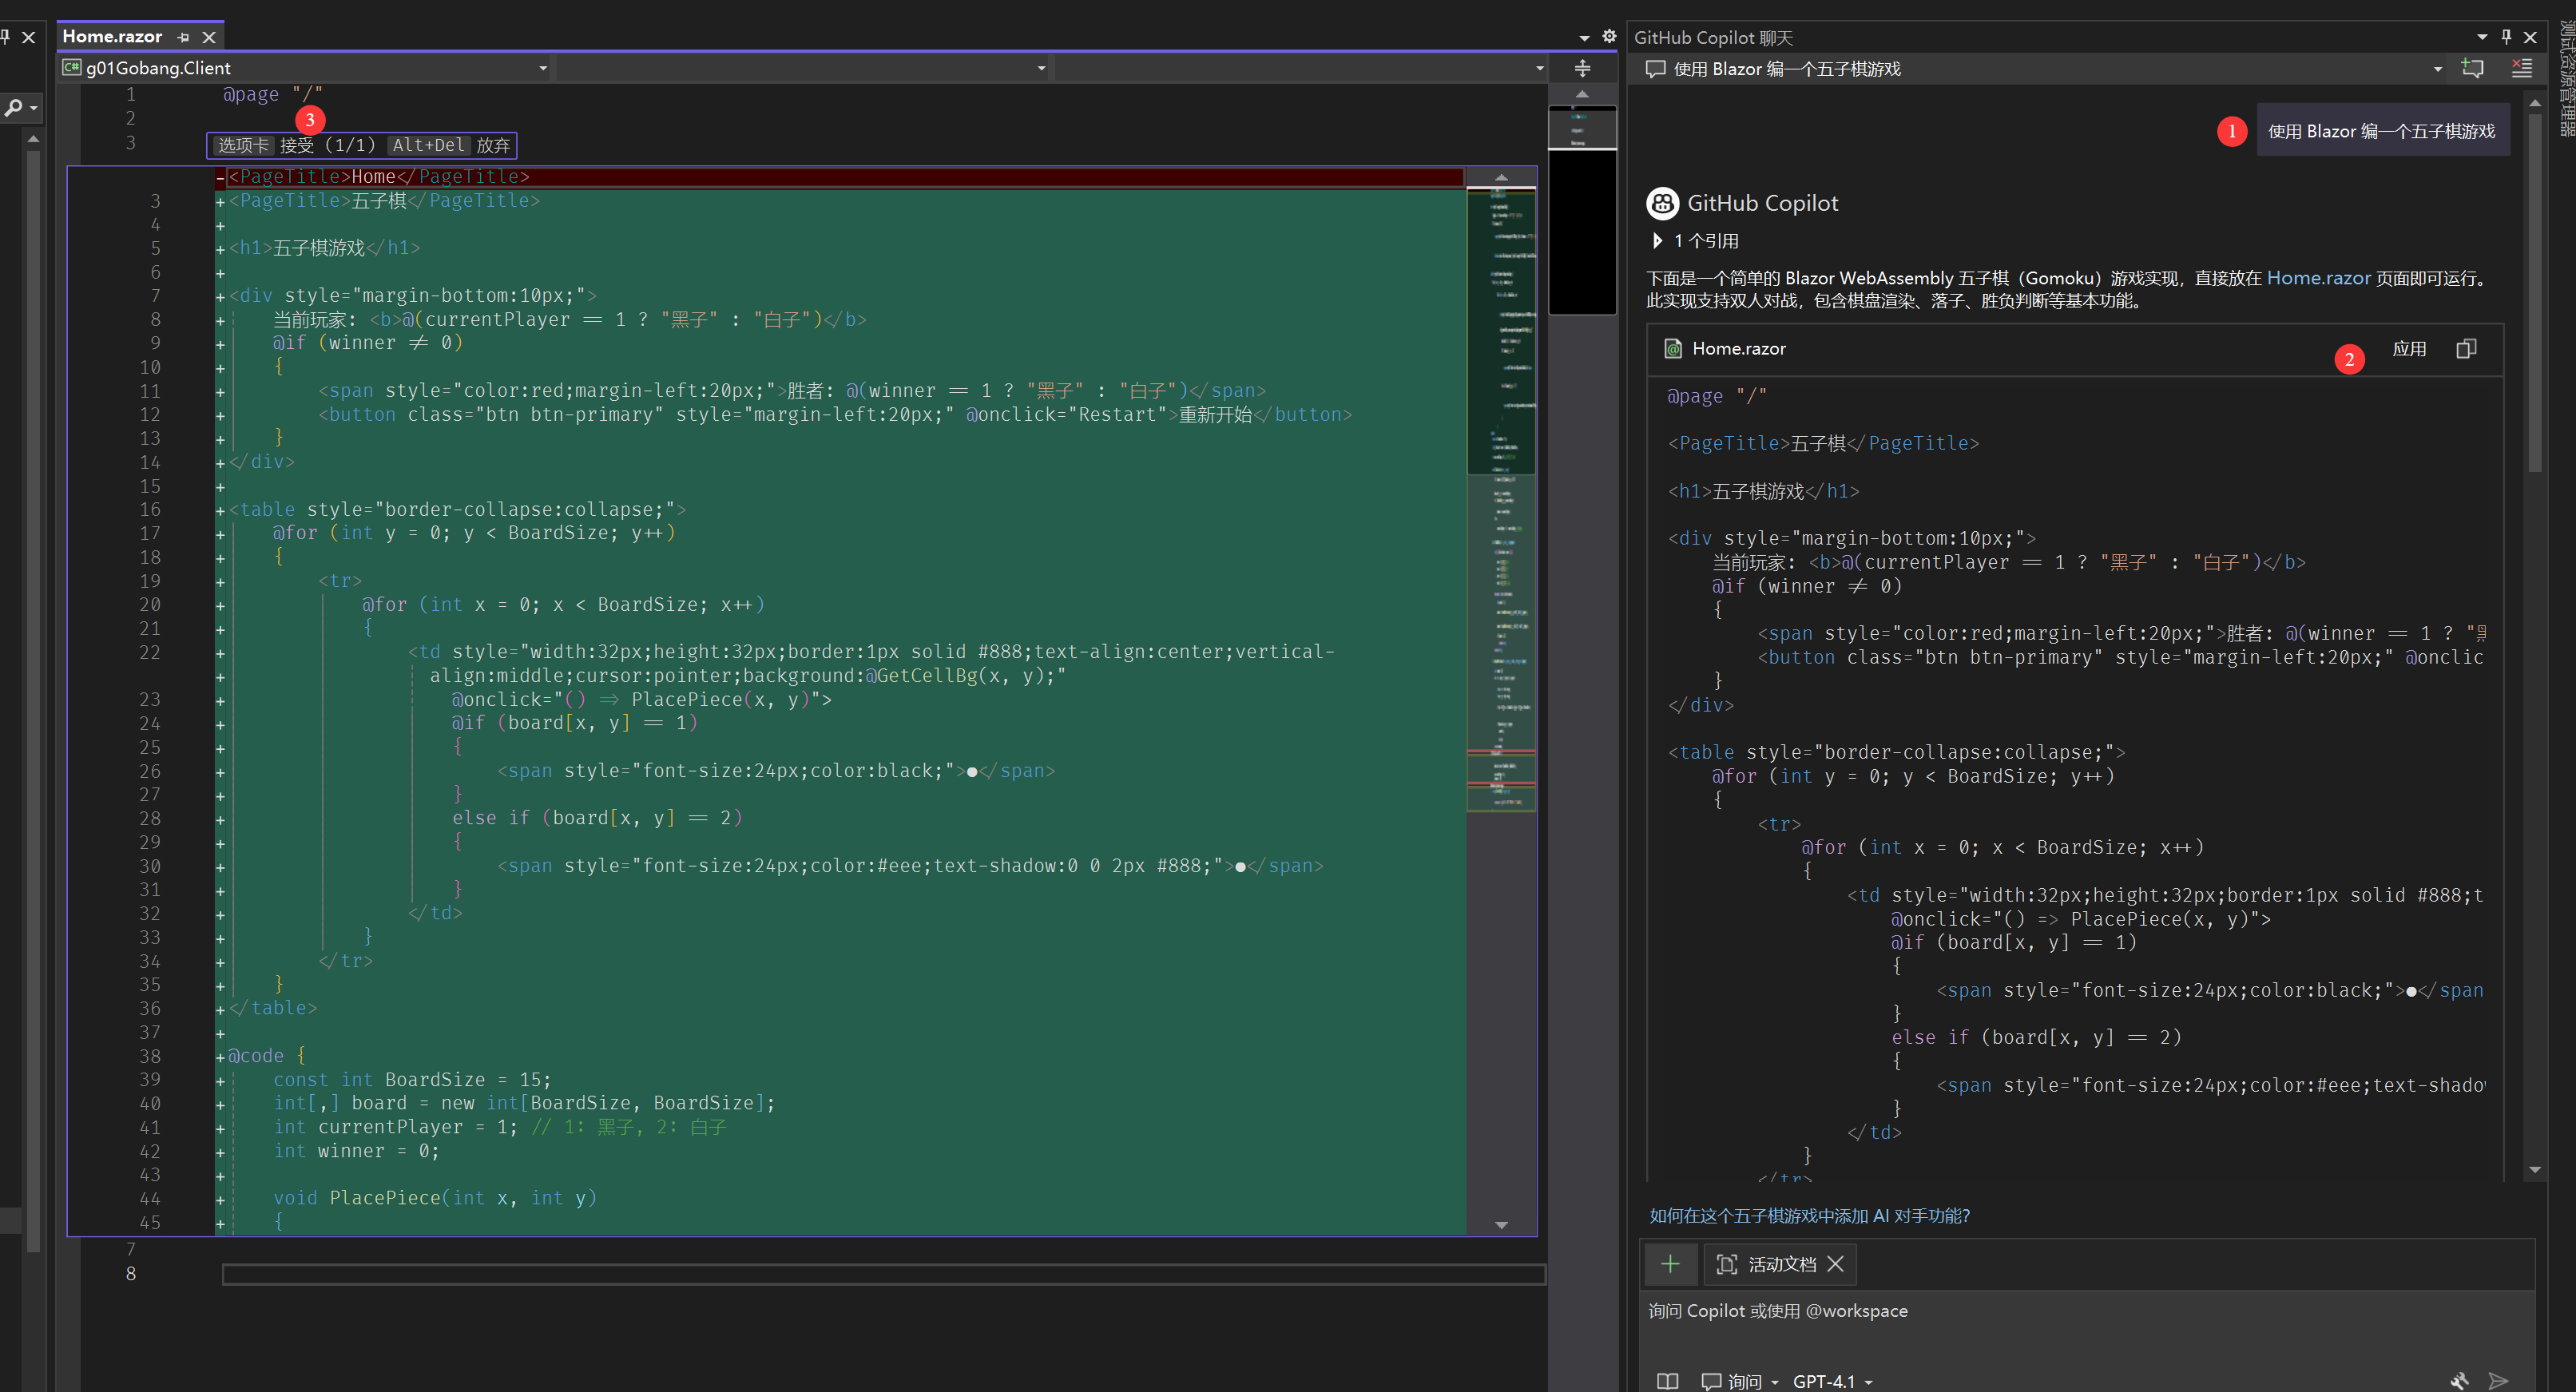Screen dimensions: 2576x1392
Task: Open the 询问 mode dropdown
Action: point(1742,1380)
